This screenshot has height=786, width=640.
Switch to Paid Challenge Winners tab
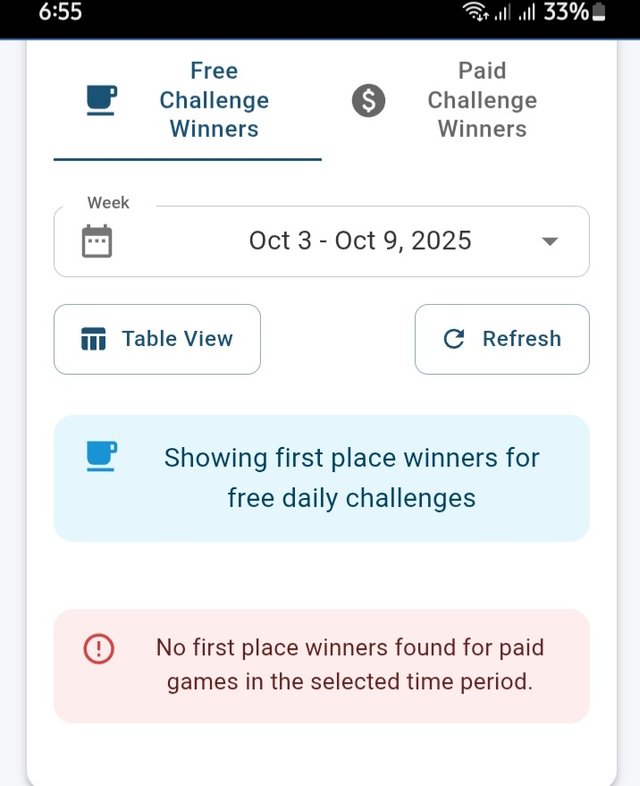pyautogui.click(x=482, y=100)
